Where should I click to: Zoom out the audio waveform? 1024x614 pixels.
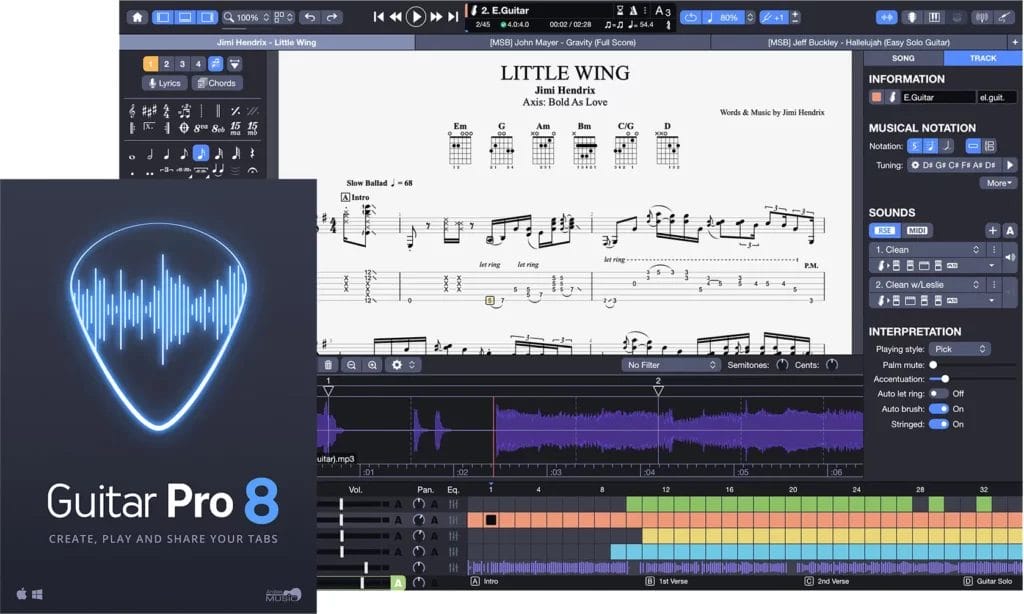coord(351,365)
